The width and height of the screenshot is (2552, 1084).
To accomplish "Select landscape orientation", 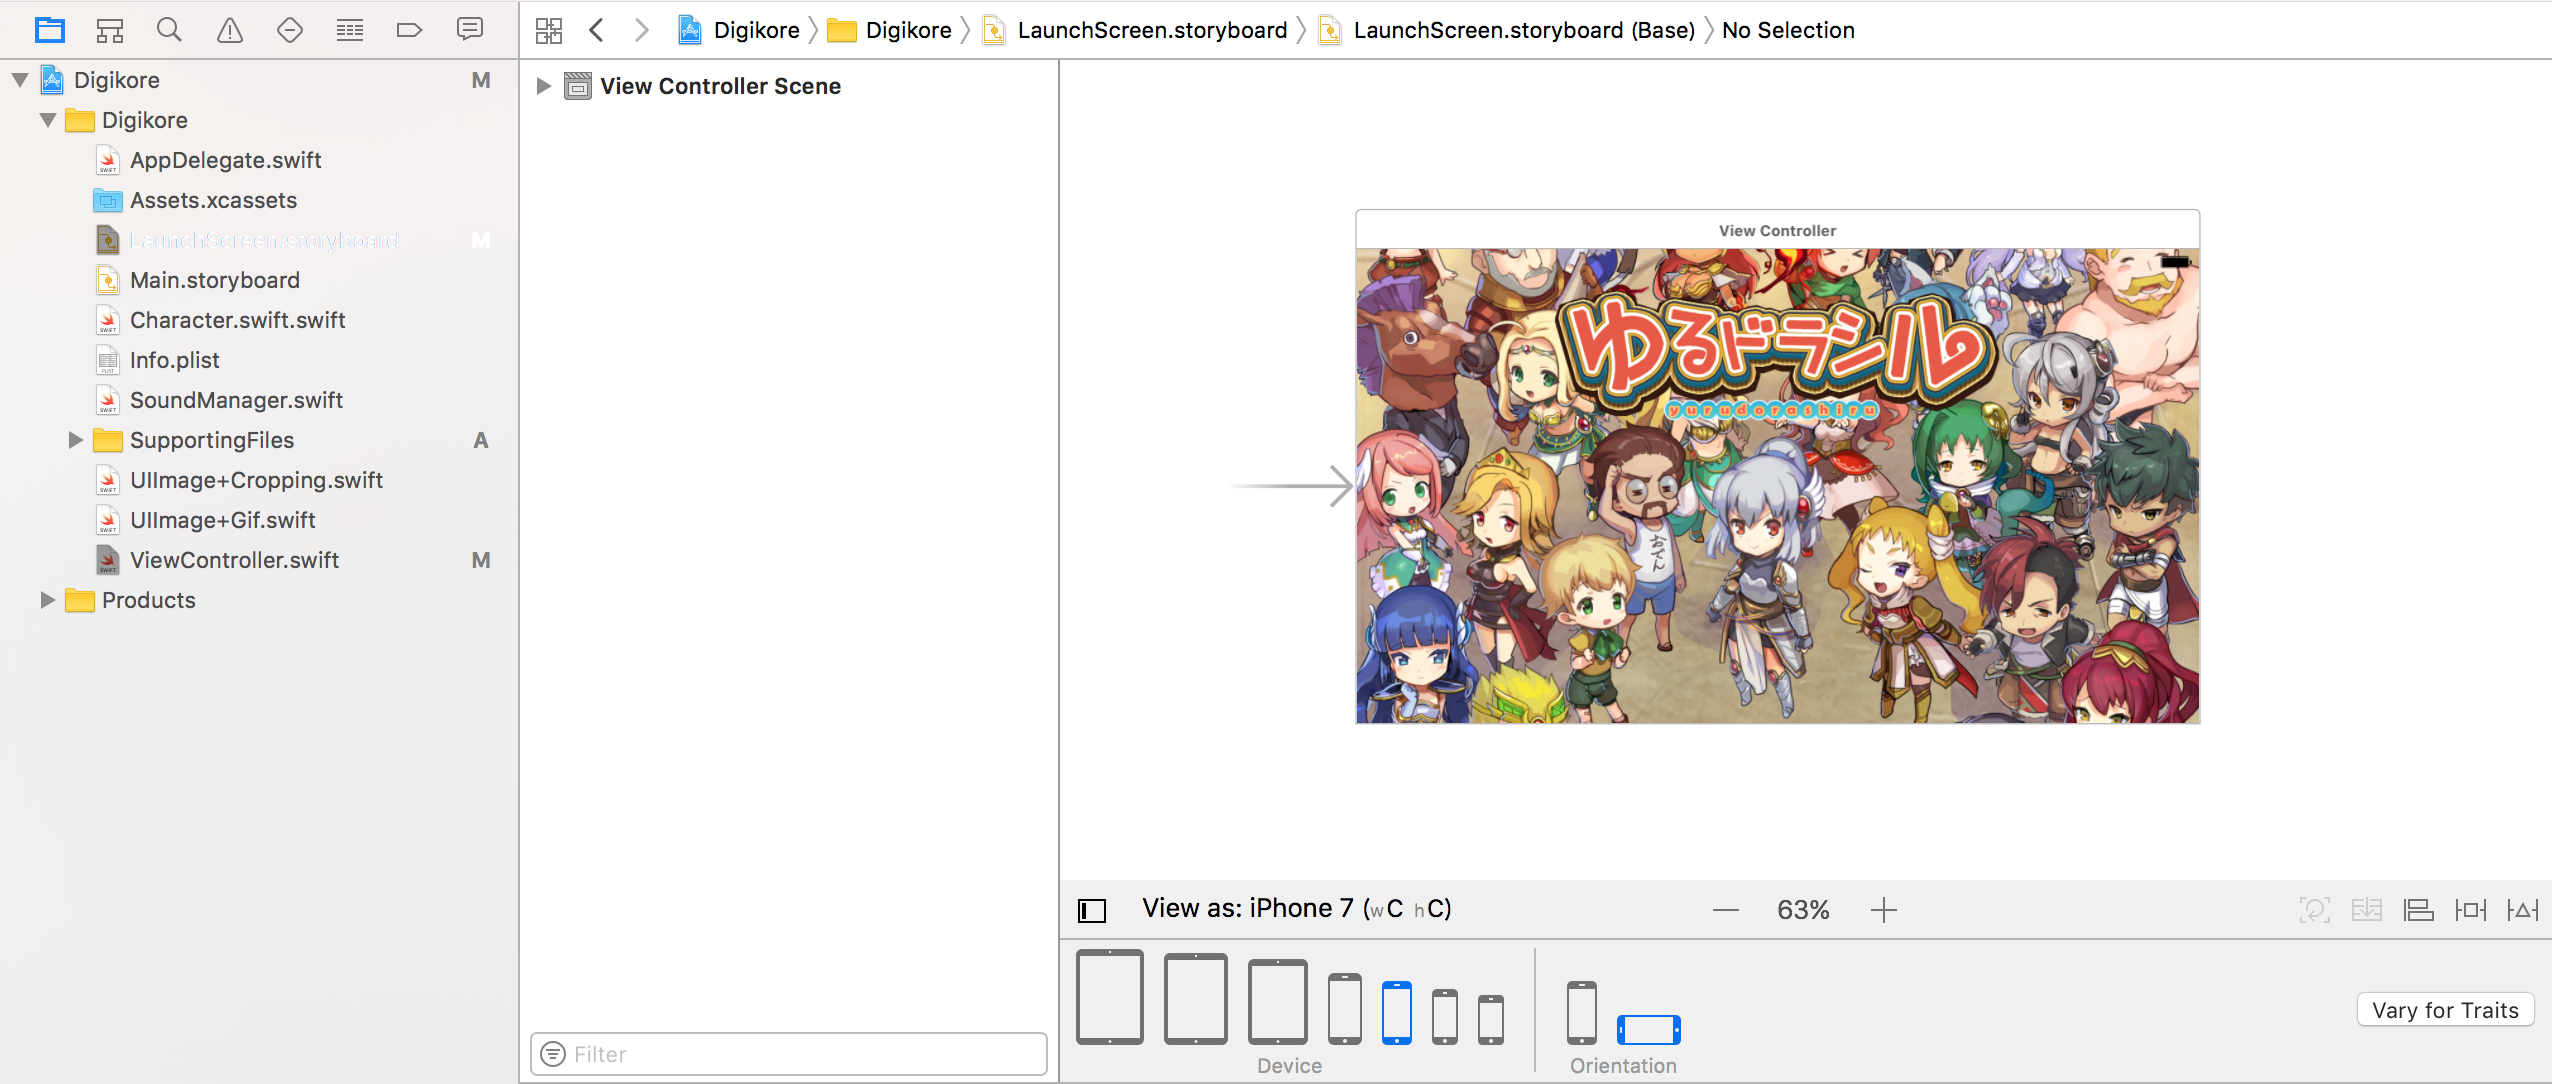I will pyautogui.click(x=1649, y=1030).
